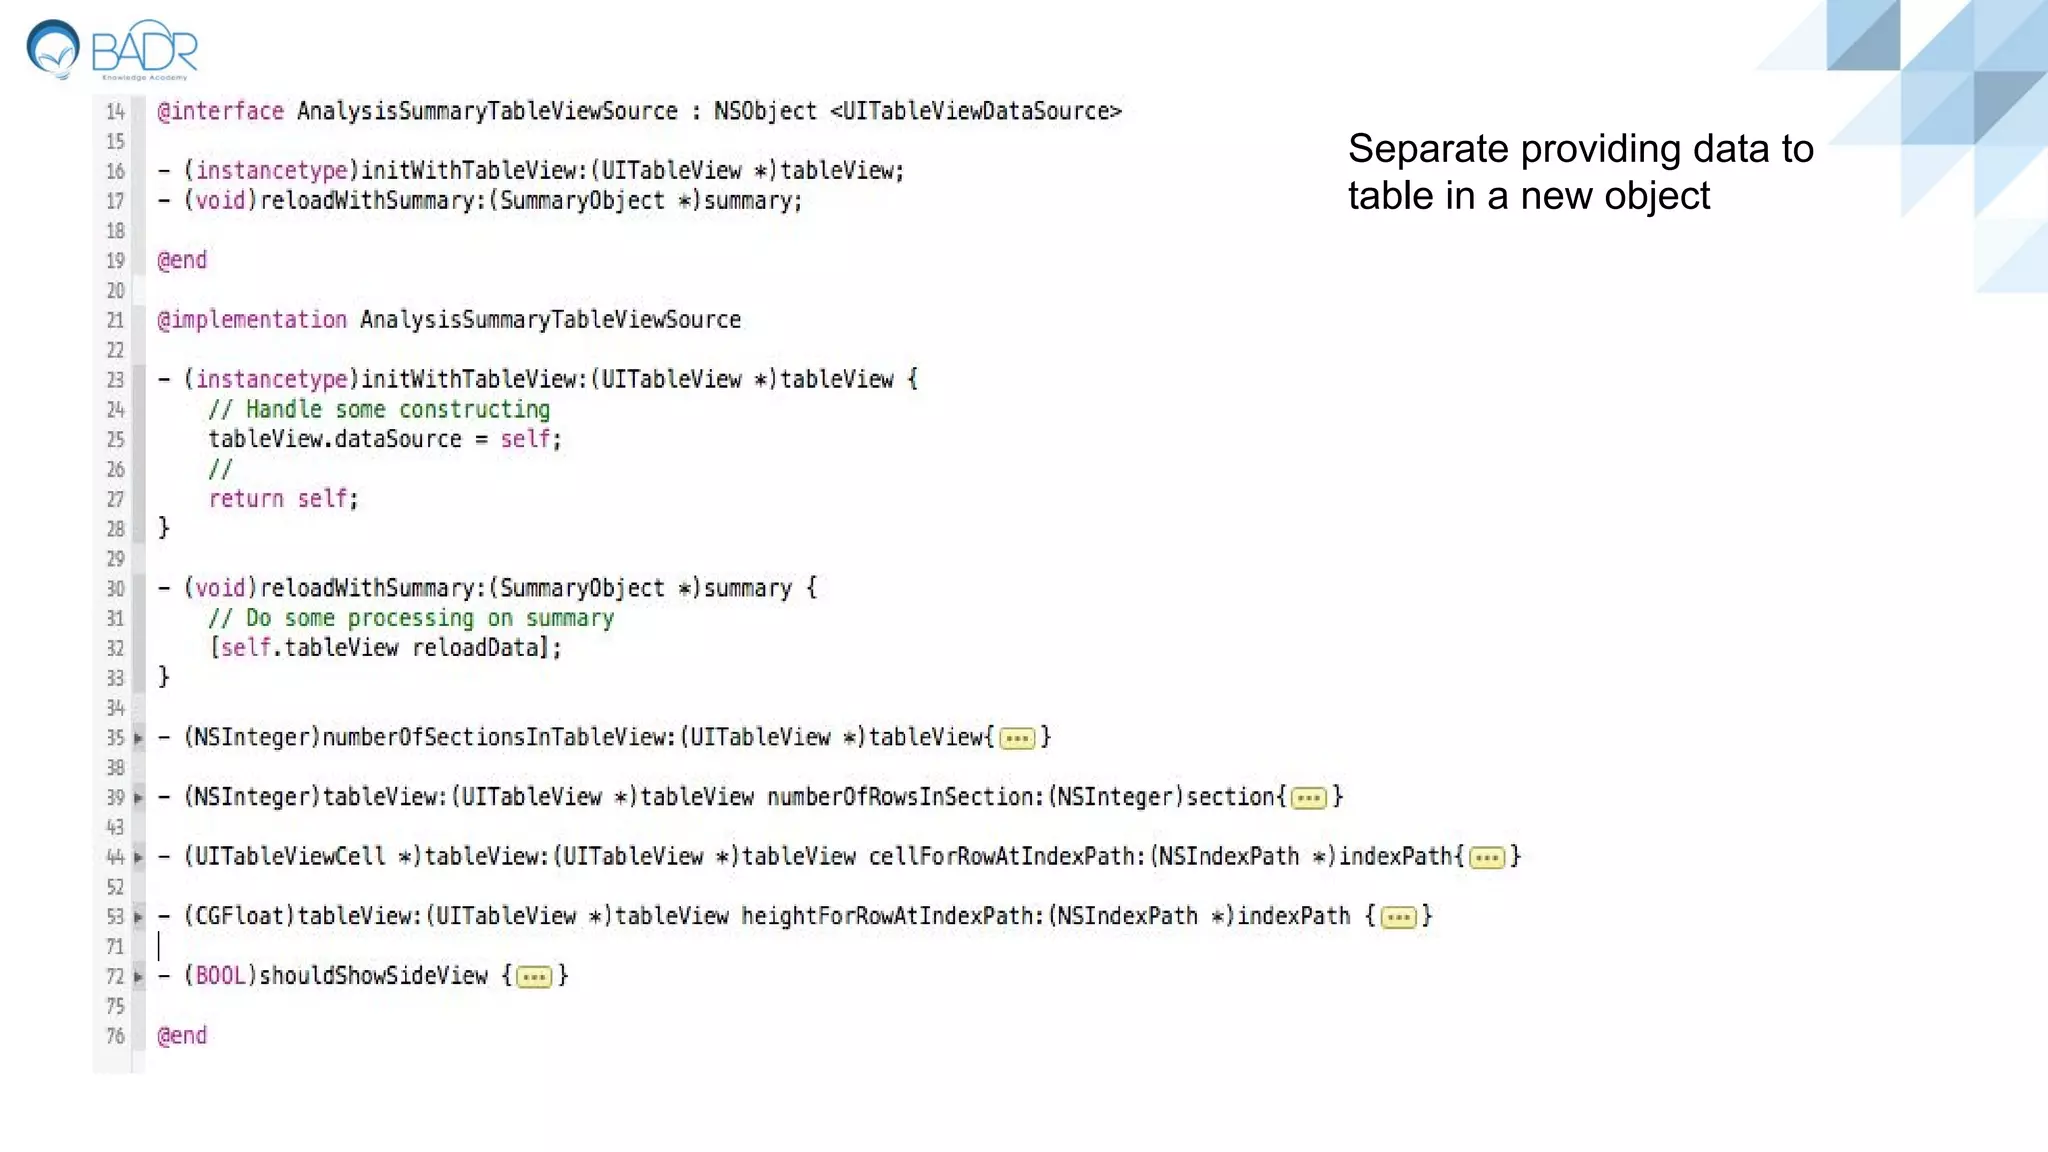Click the @implementation AnalysisSummaryTableViewSource line

[449, 320]
